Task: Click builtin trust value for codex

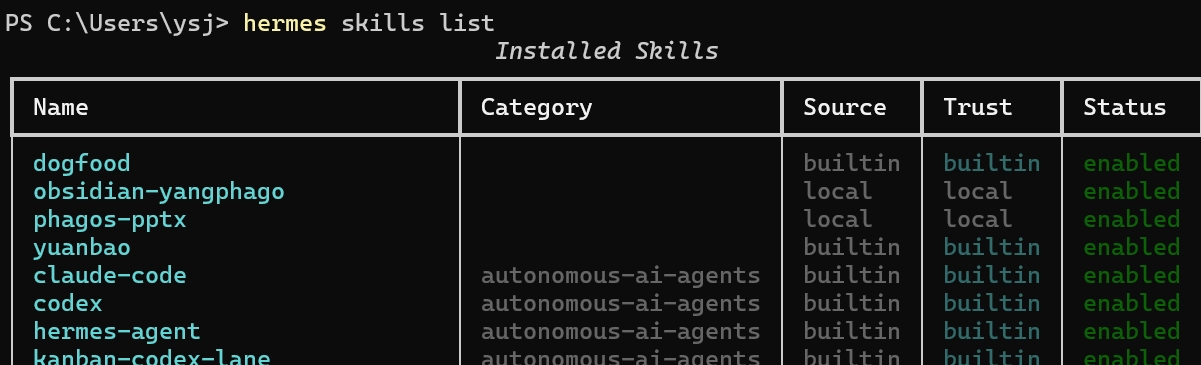Action: tap(992, 303)
